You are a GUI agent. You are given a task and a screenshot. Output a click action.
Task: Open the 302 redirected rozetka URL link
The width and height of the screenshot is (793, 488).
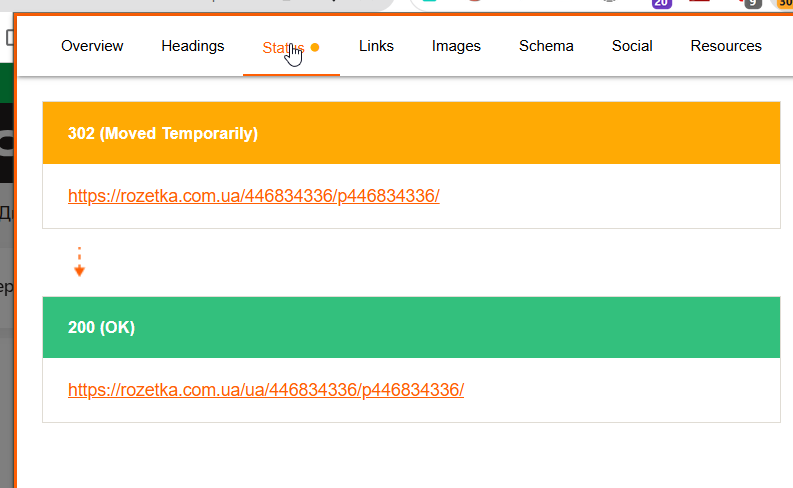coord(254,196)
